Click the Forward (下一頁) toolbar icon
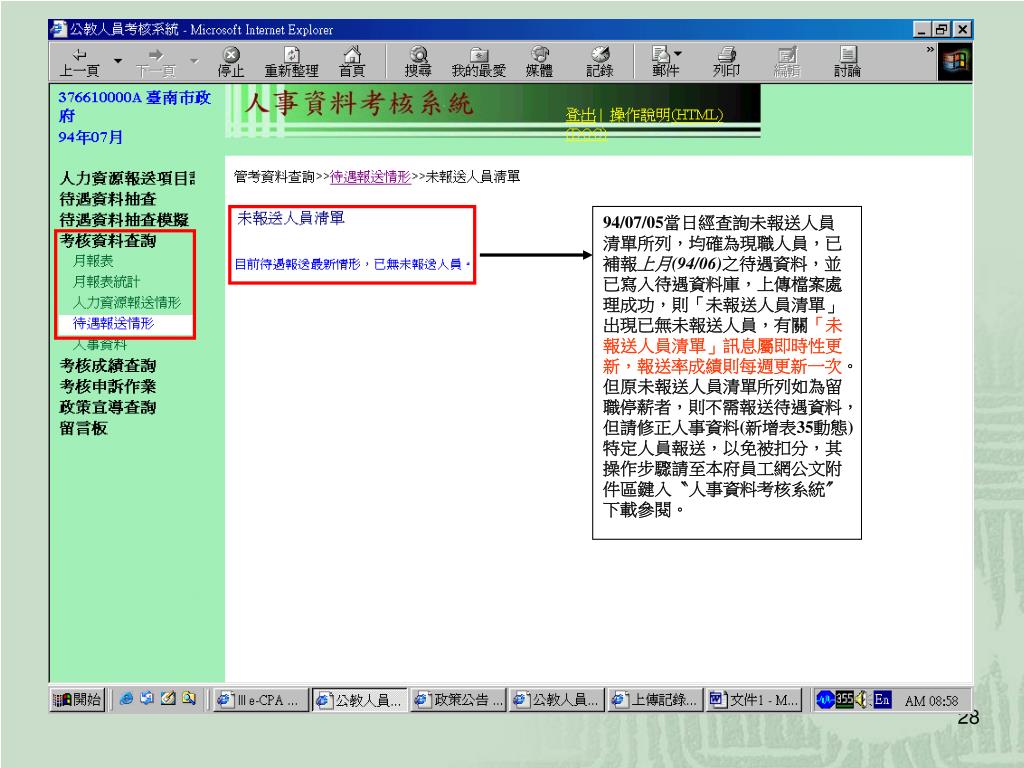Viewport: 1024px width, 768px height. 155,62
